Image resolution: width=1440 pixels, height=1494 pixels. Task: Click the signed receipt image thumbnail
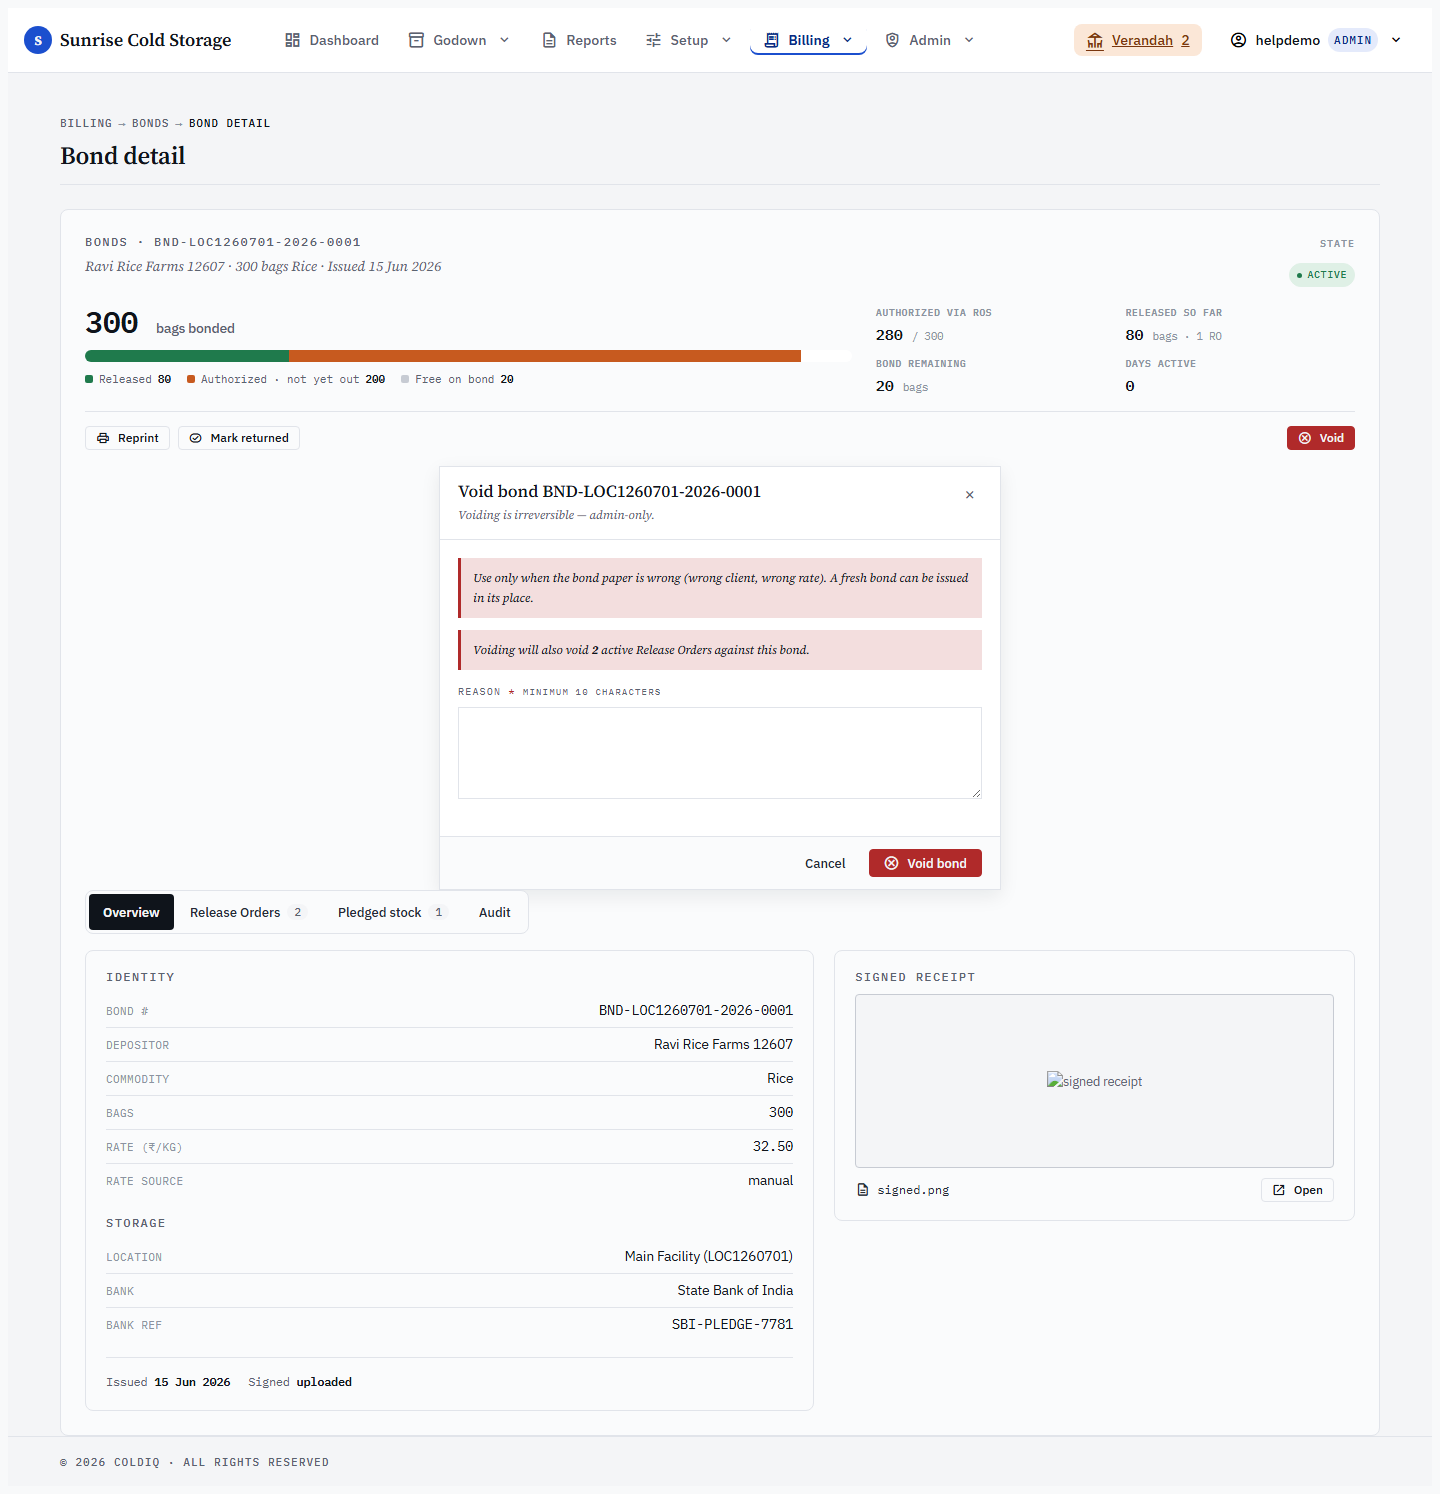point(1094,1081)
